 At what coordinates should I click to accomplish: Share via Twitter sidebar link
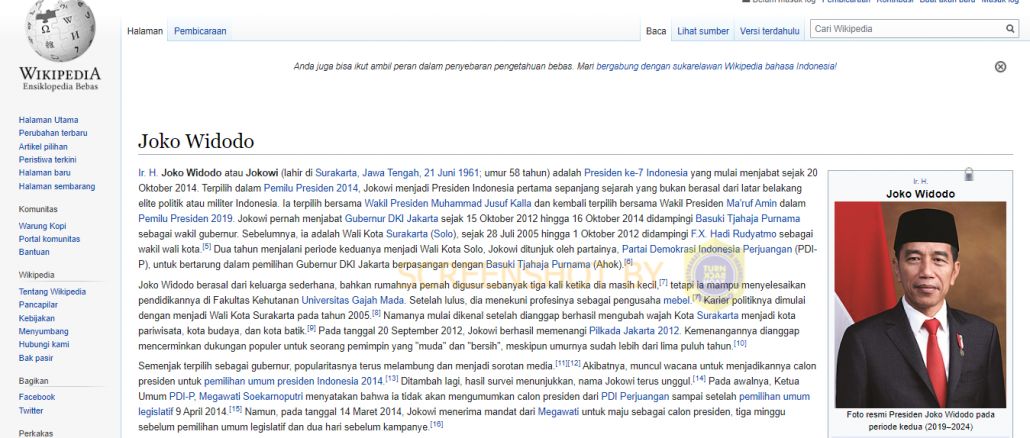(31, 410)
